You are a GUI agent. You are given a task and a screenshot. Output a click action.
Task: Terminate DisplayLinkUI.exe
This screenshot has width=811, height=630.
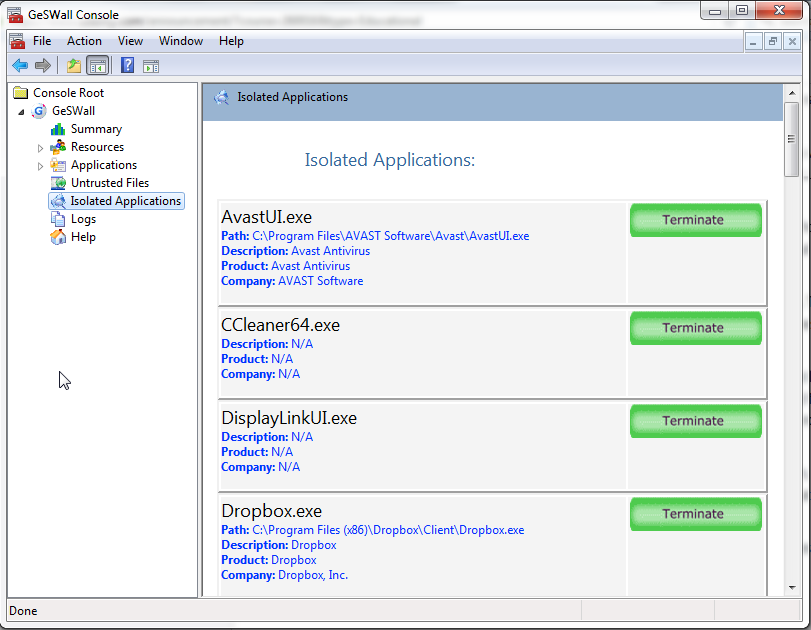coord(696,421)
